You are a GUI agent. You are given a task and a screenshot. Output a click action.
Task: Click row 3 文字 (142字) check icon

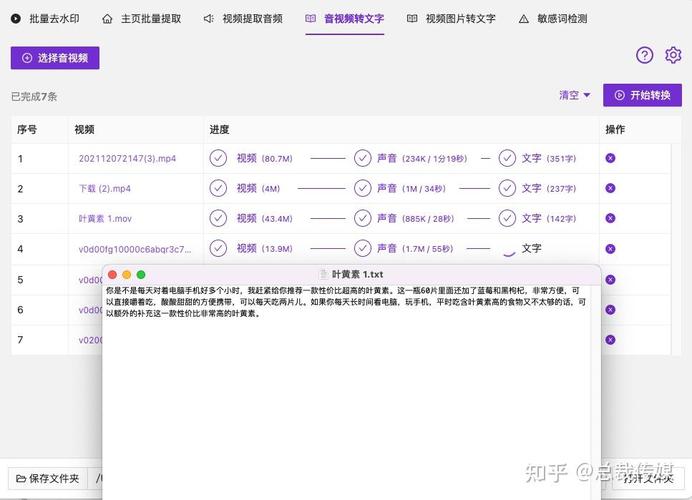coord(507,218)
